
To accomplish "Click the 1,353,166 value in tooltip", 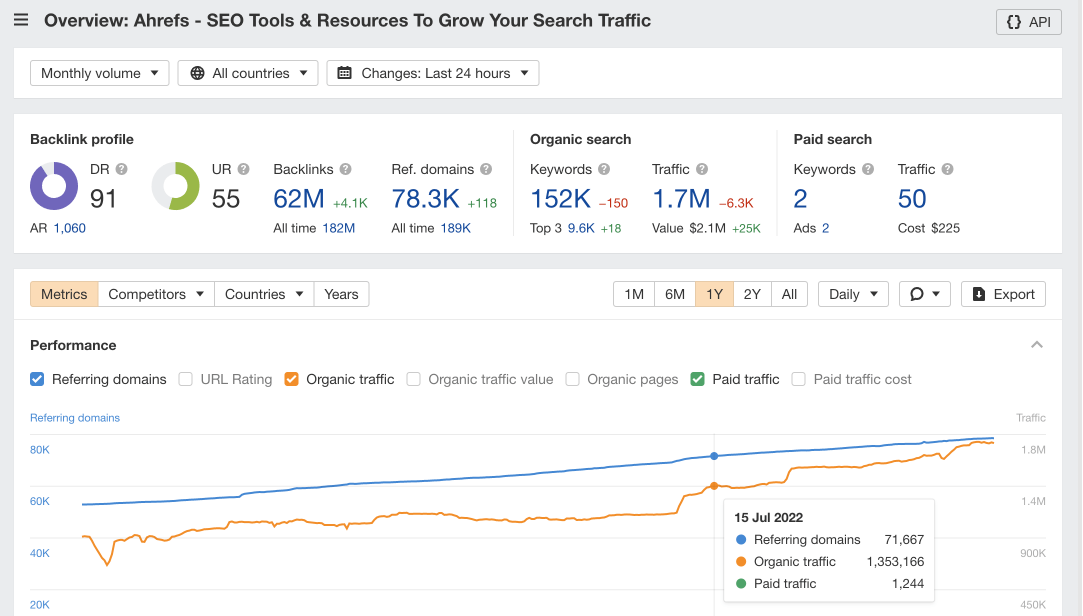I will [x=895, y=561].
